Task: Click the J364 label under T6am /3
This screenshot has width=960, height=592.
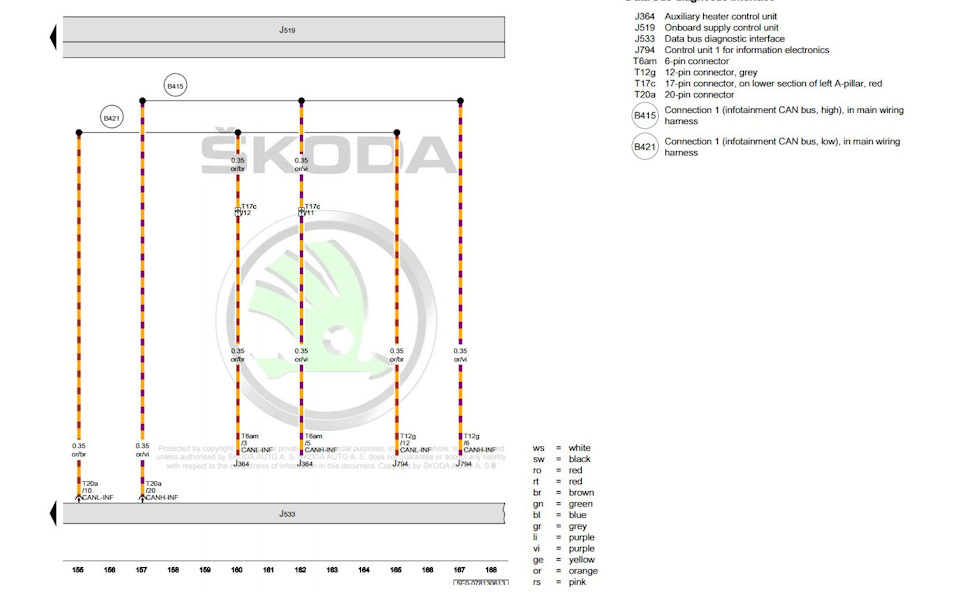Action: pyautogui.click(x=241, y=464)
